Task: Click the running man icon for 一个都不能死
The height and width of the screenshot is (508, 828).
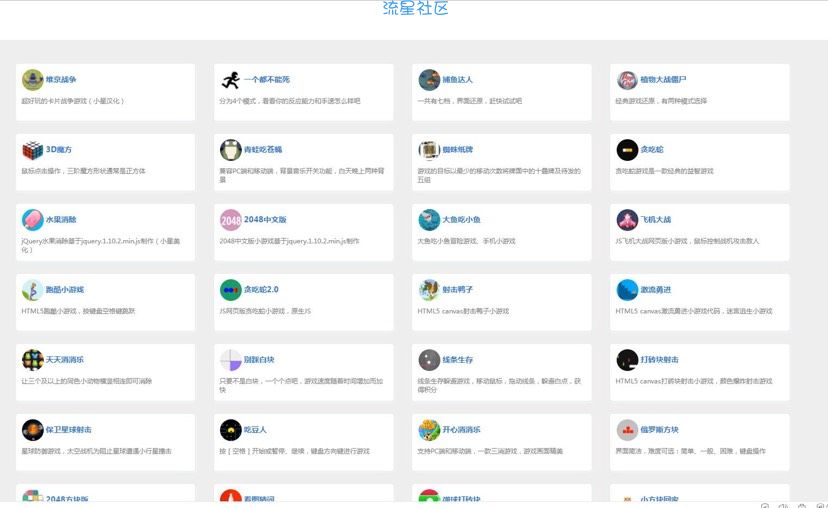Action: click(230, 80)
